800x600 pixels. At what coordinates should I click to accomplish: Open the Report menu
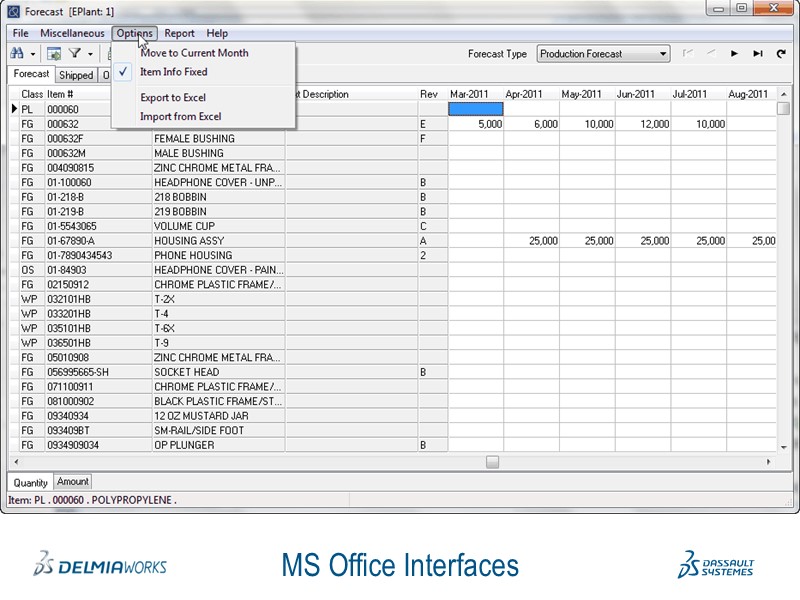click(180, 33)
